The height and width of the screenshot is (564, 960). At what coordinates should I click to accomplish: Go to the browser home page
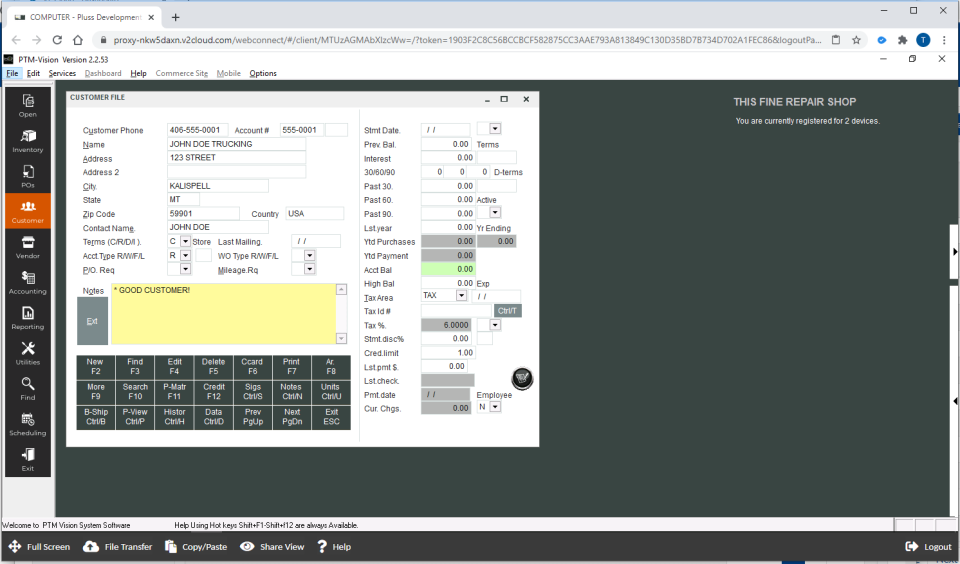(x=78, y=40)
